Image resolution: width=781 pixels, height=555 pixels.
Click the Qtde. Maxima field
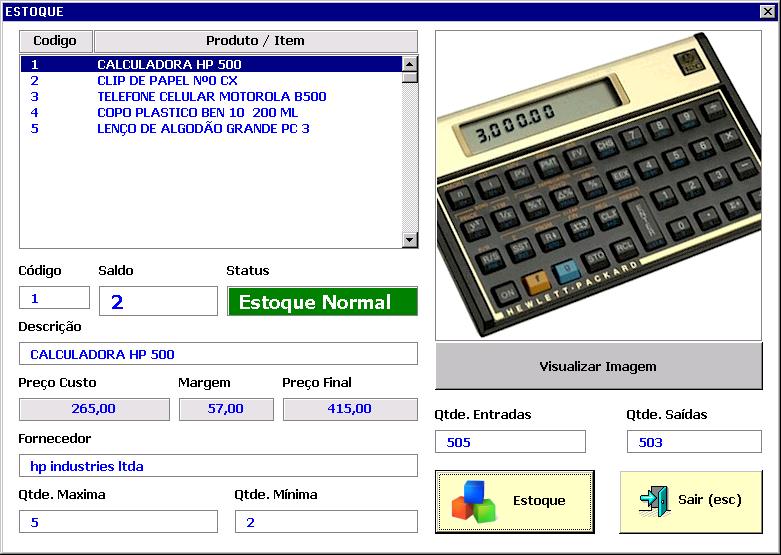point(119,522)
